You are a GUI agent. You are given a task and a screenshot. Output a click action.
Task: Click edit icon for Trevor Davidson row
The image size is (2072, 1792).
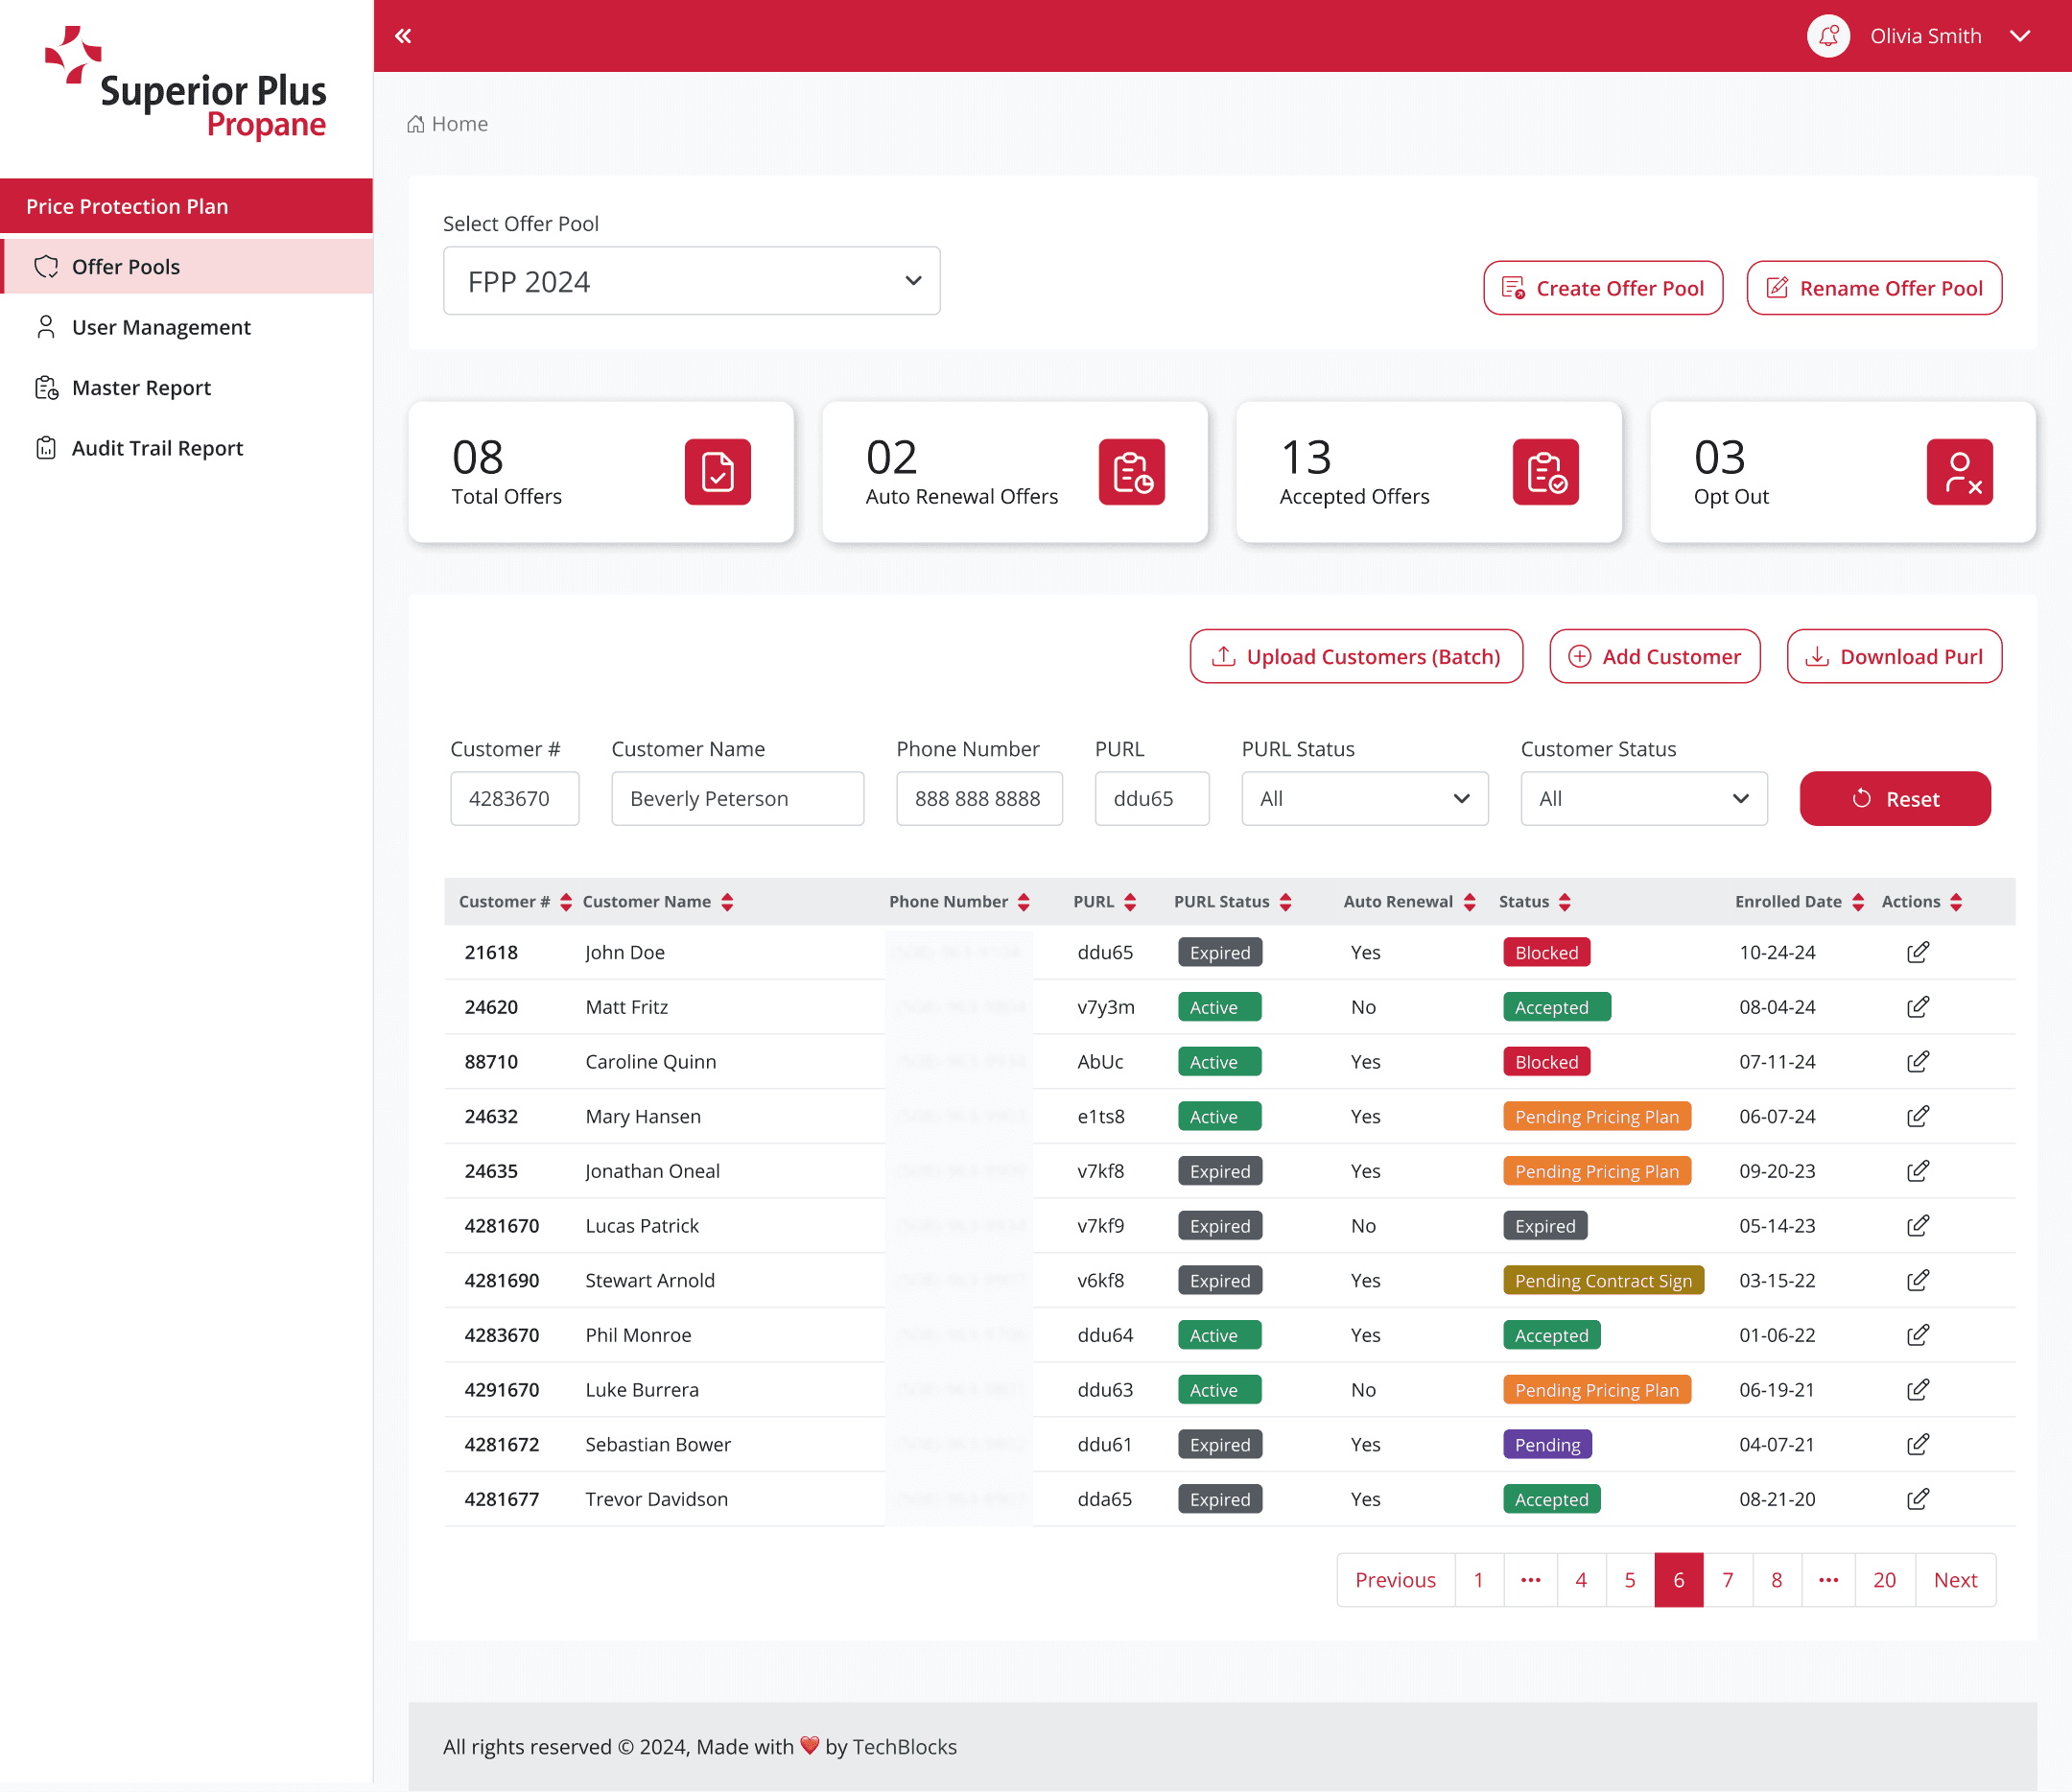1917,1498
